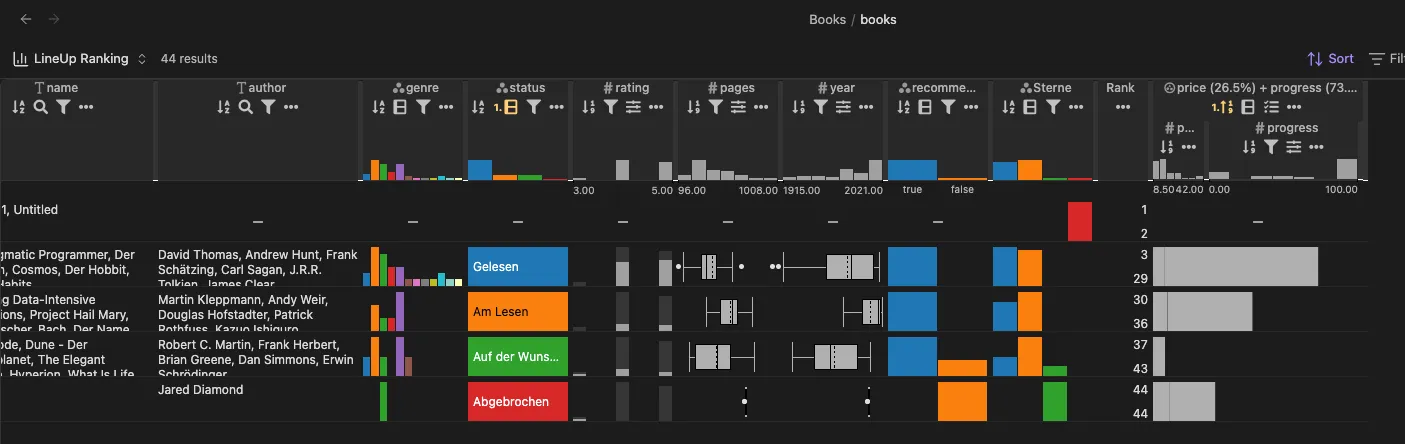Navigate back with the left arrow
The height and width of the screenshot is (444, 1405).
[26, 19]
